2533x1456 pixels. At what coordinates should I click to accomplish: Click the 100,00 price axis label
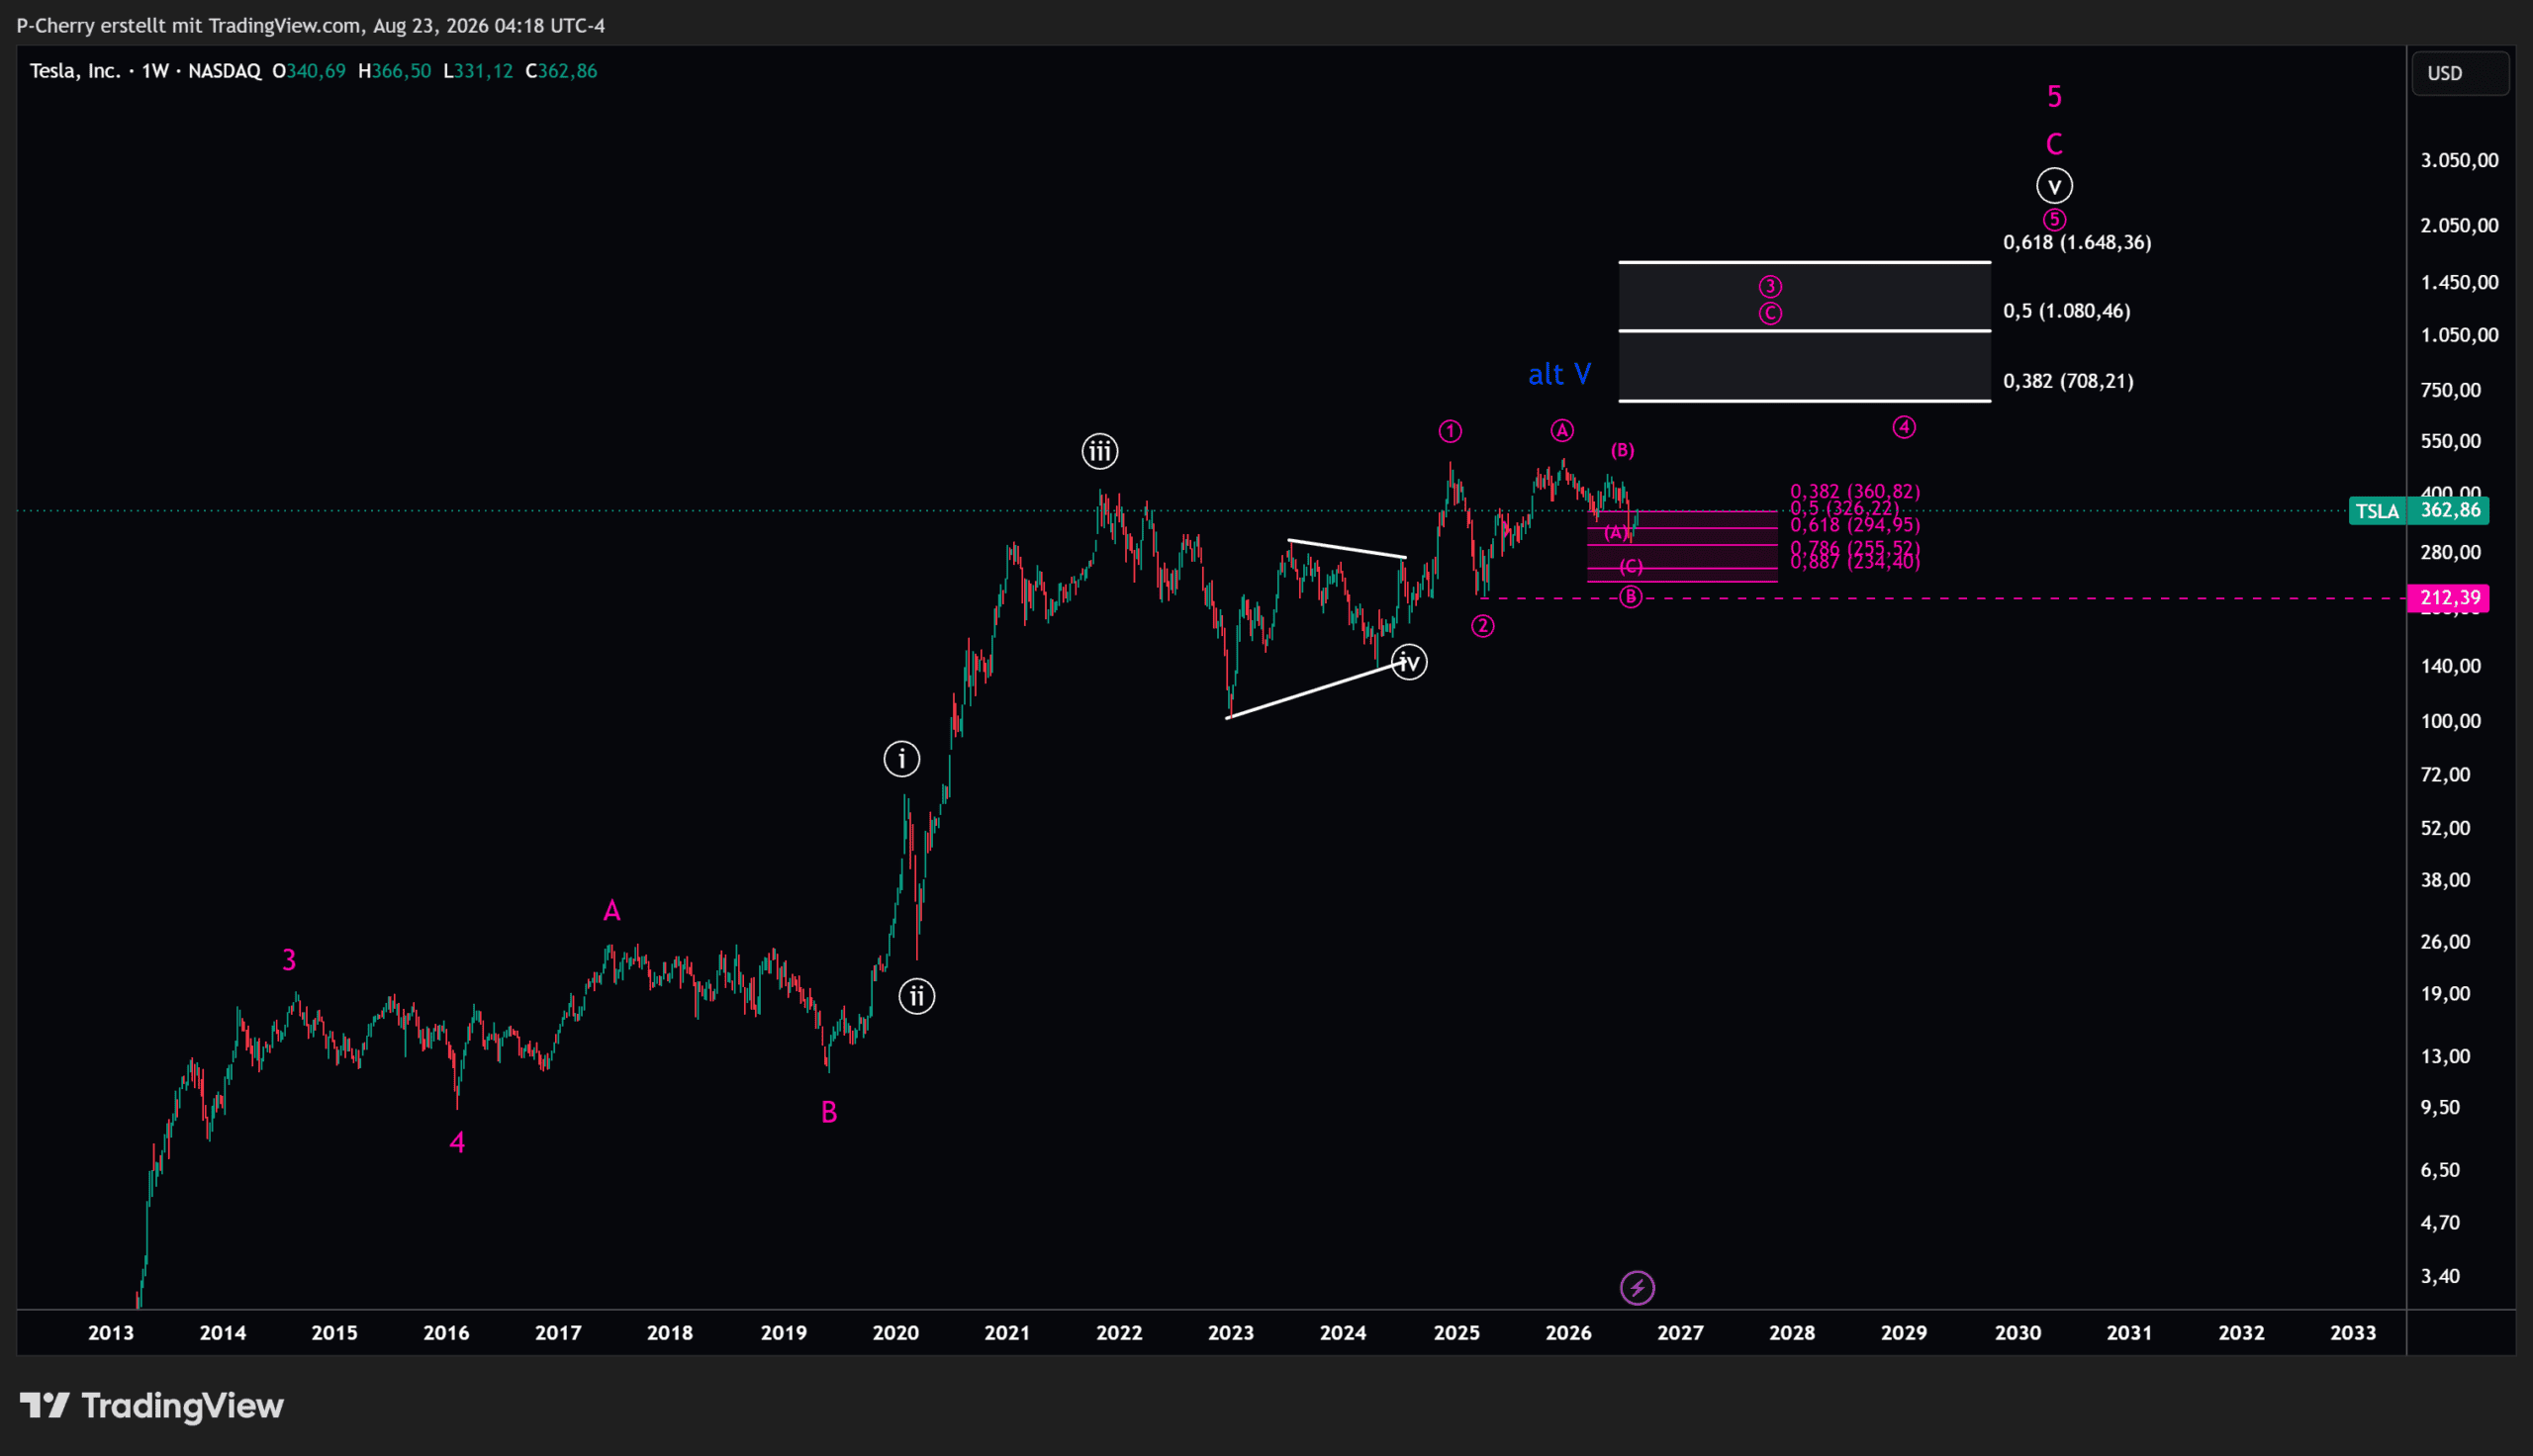(x=2451, y=721)
